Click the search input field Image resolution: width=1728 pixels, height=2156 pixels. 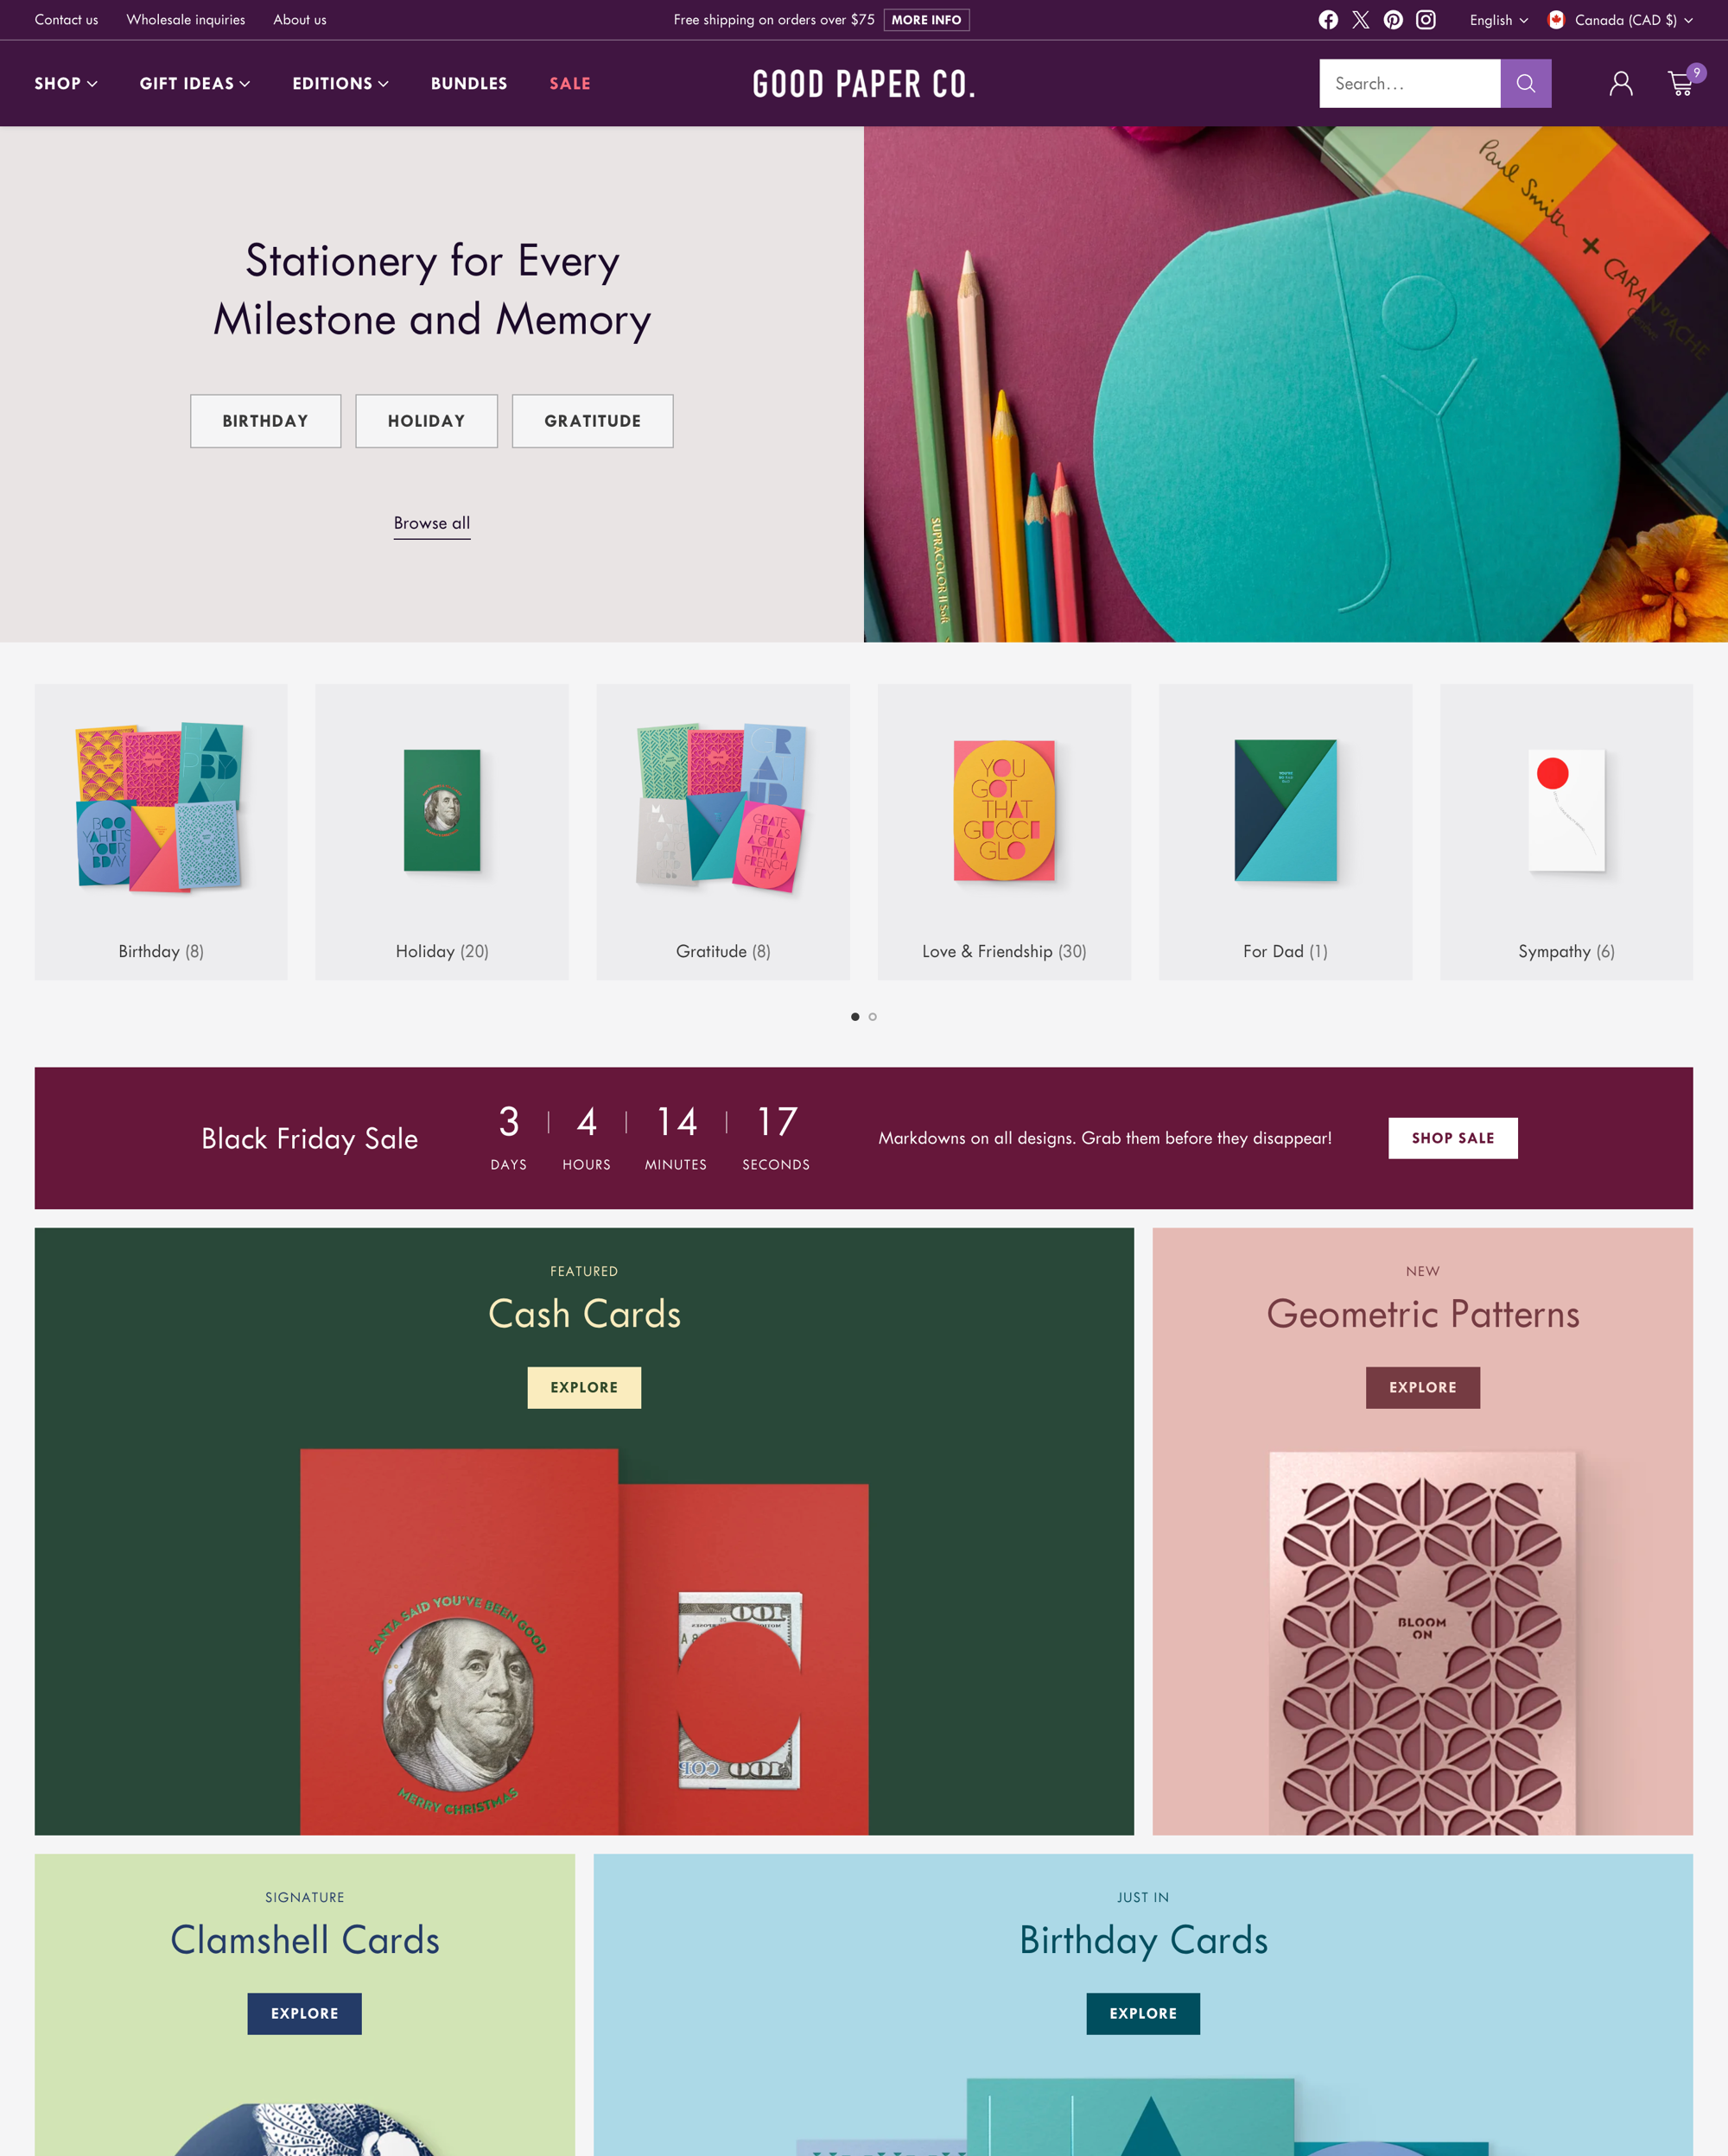coord(1411,83)
